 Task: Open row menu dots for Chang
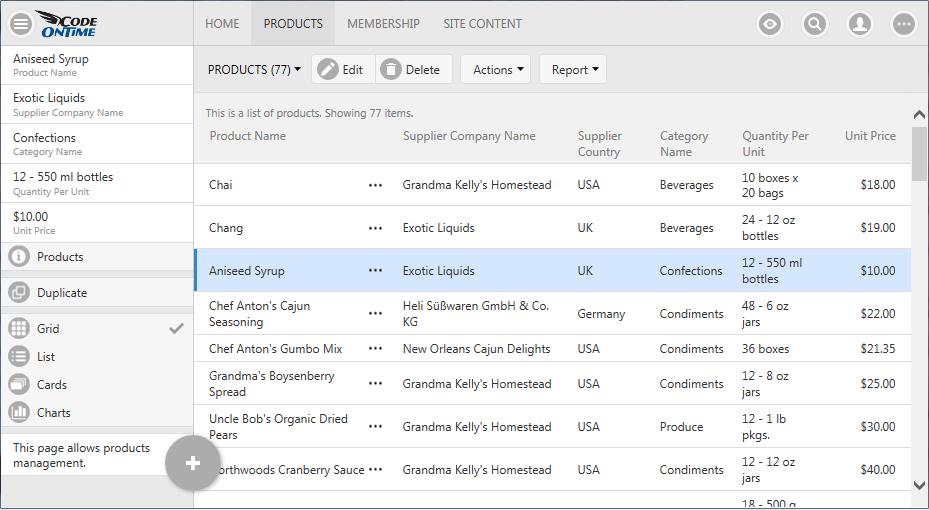(376, 228)
